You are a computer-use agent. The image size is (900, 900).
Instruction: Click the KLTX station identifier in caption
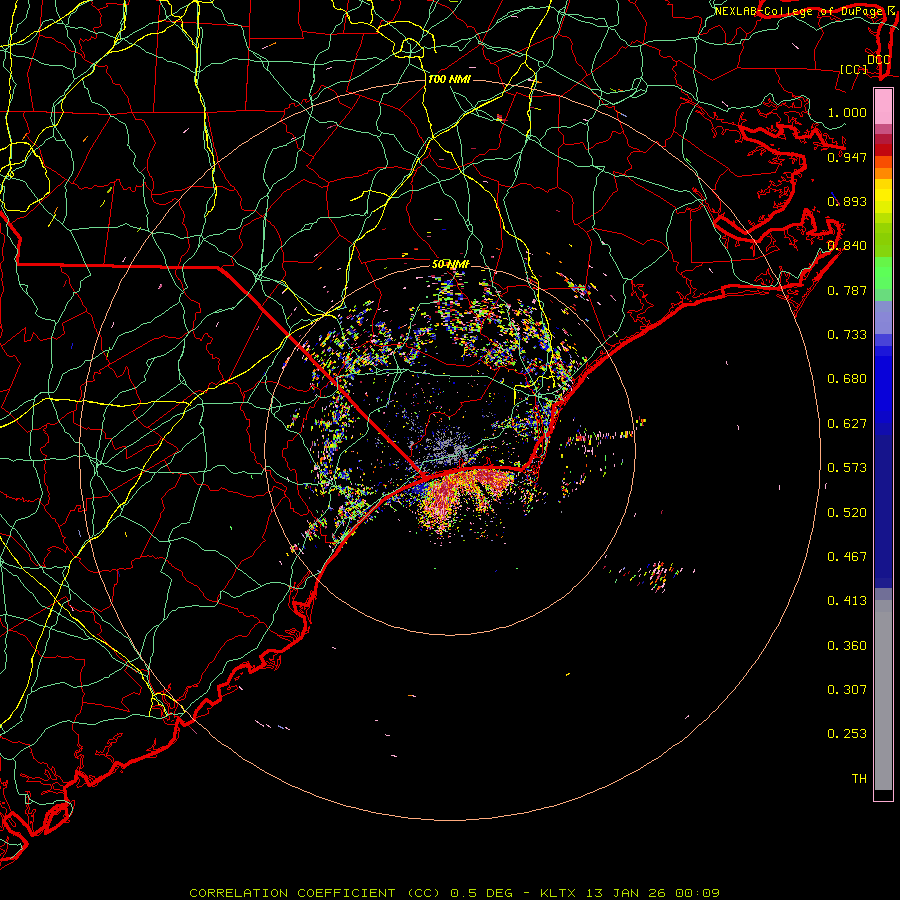[558, 893]
